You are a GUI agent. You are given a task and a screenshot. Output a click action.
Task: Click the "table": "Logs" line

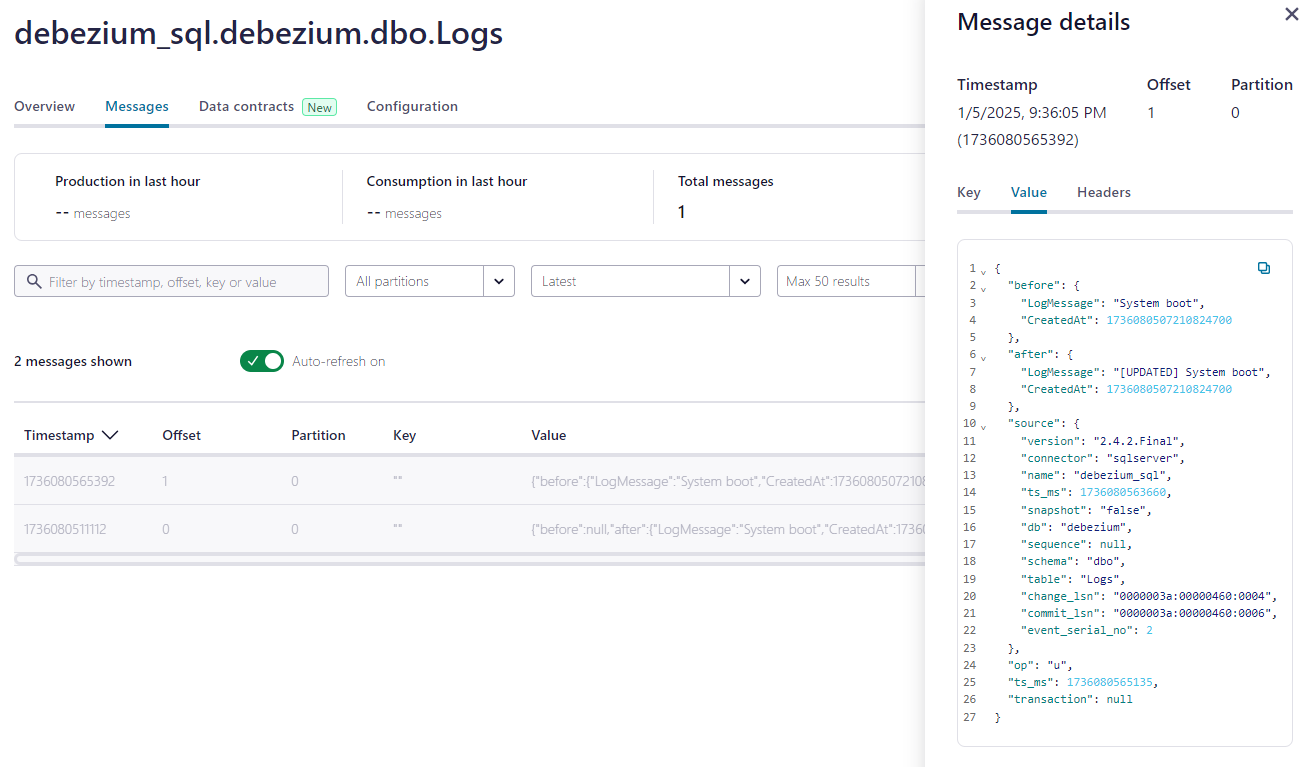click(1073, 579)
